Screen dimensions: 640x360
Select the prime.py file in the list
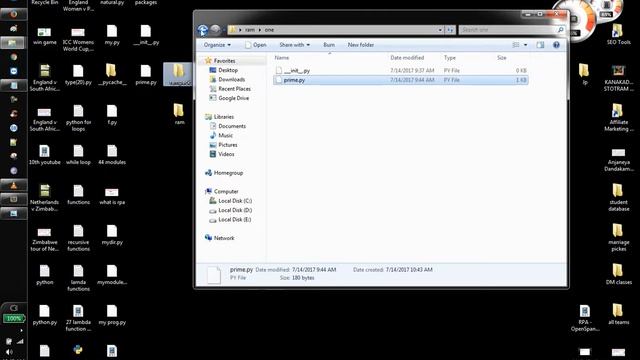400,80
